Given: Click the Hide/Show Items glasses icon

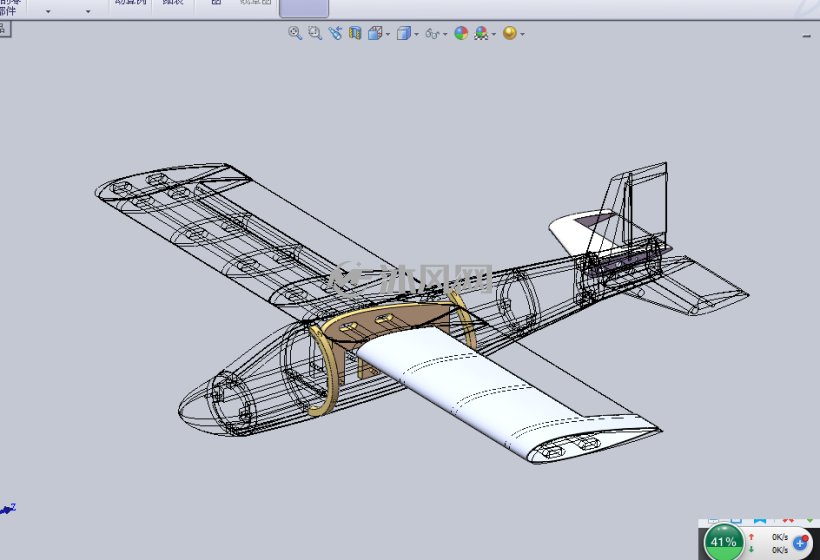Looking at the screenshot, I should (x=432, y=33).
